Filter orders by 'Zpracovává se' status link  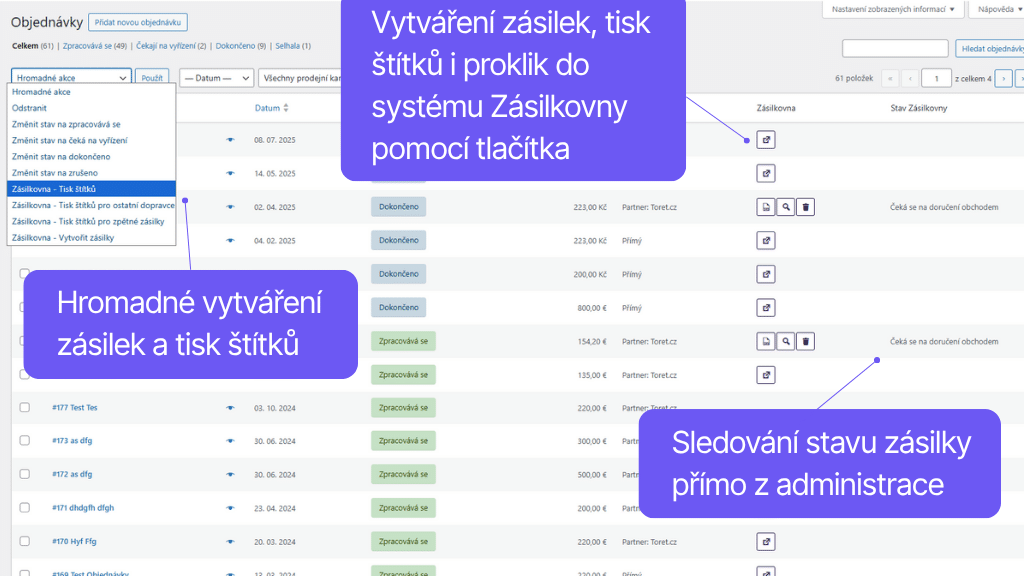click(x=94, y=46)
